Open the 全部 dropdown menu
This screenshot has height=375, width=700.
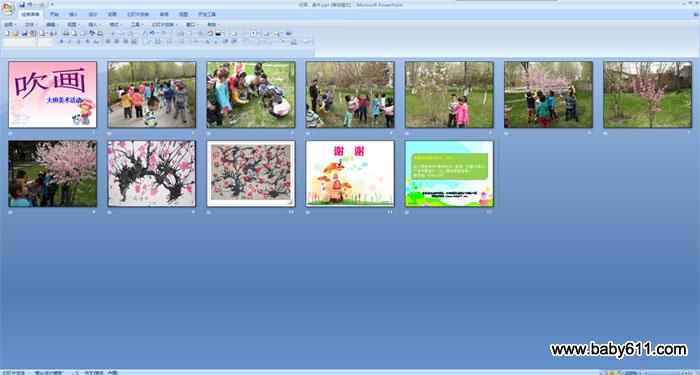[10, 25]
